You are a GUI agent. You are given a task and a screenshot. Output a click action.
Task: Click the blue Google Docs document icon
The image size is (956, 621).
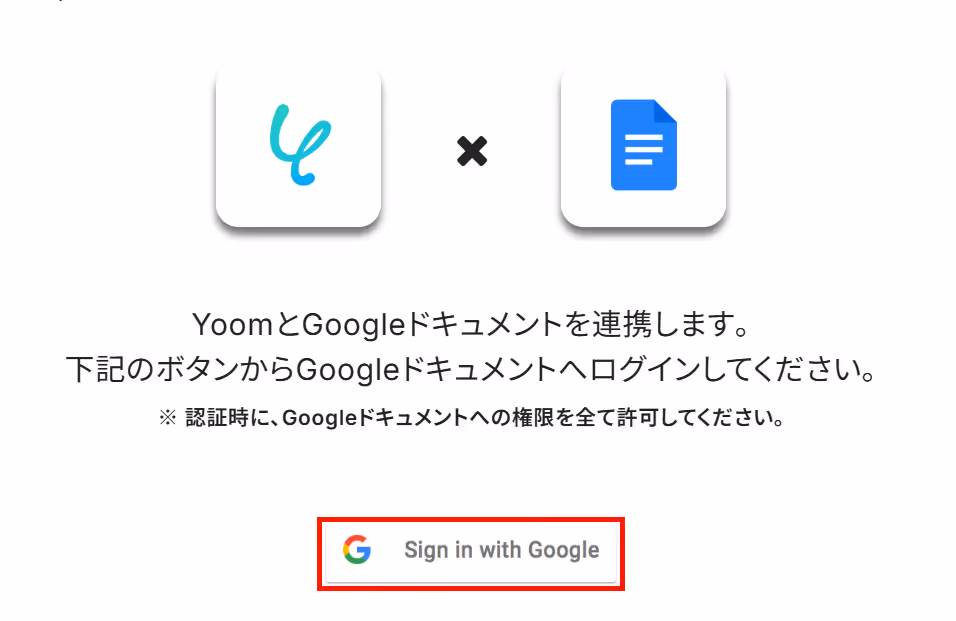point(644,145)
